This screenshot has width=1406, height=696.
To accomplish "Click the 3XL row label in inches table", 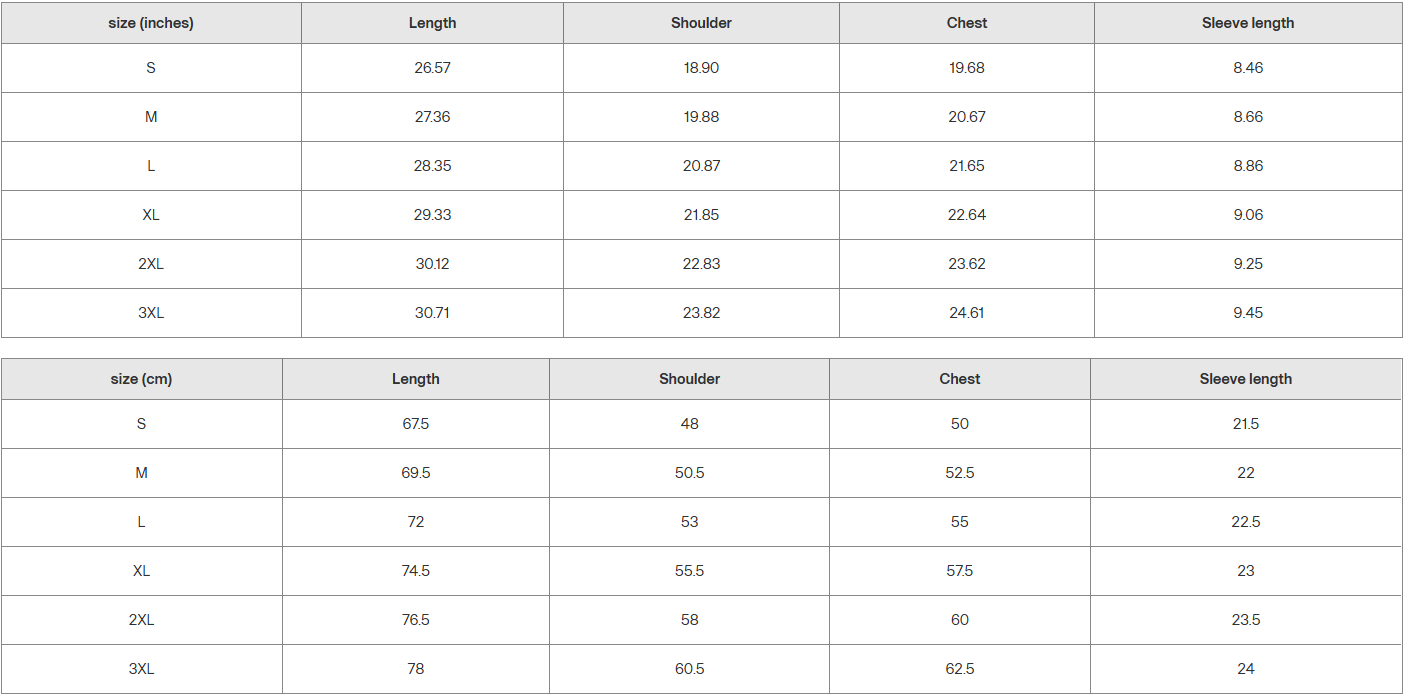I will pyautogui.click(x=151, y=313).
